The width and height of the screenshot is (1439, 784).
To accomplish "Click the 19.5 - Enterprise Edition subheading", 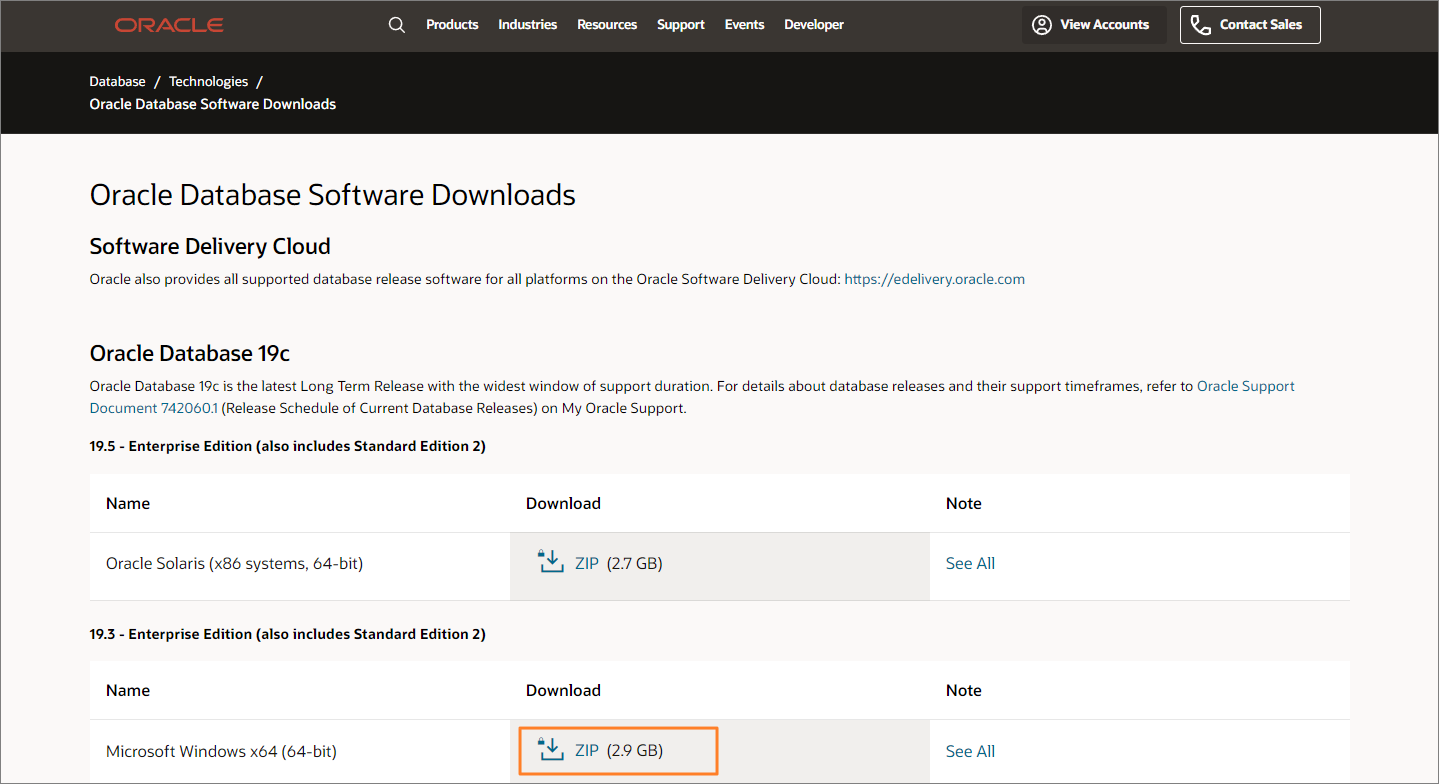I will click(288, 446).
